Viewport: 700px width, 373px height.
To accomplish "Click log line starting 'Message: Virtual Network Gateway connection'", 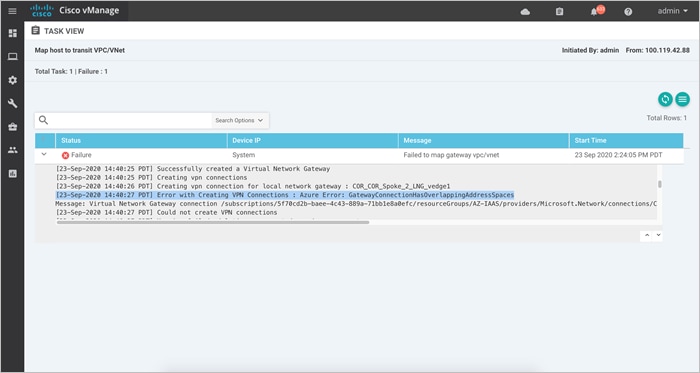I will point(356,203).
